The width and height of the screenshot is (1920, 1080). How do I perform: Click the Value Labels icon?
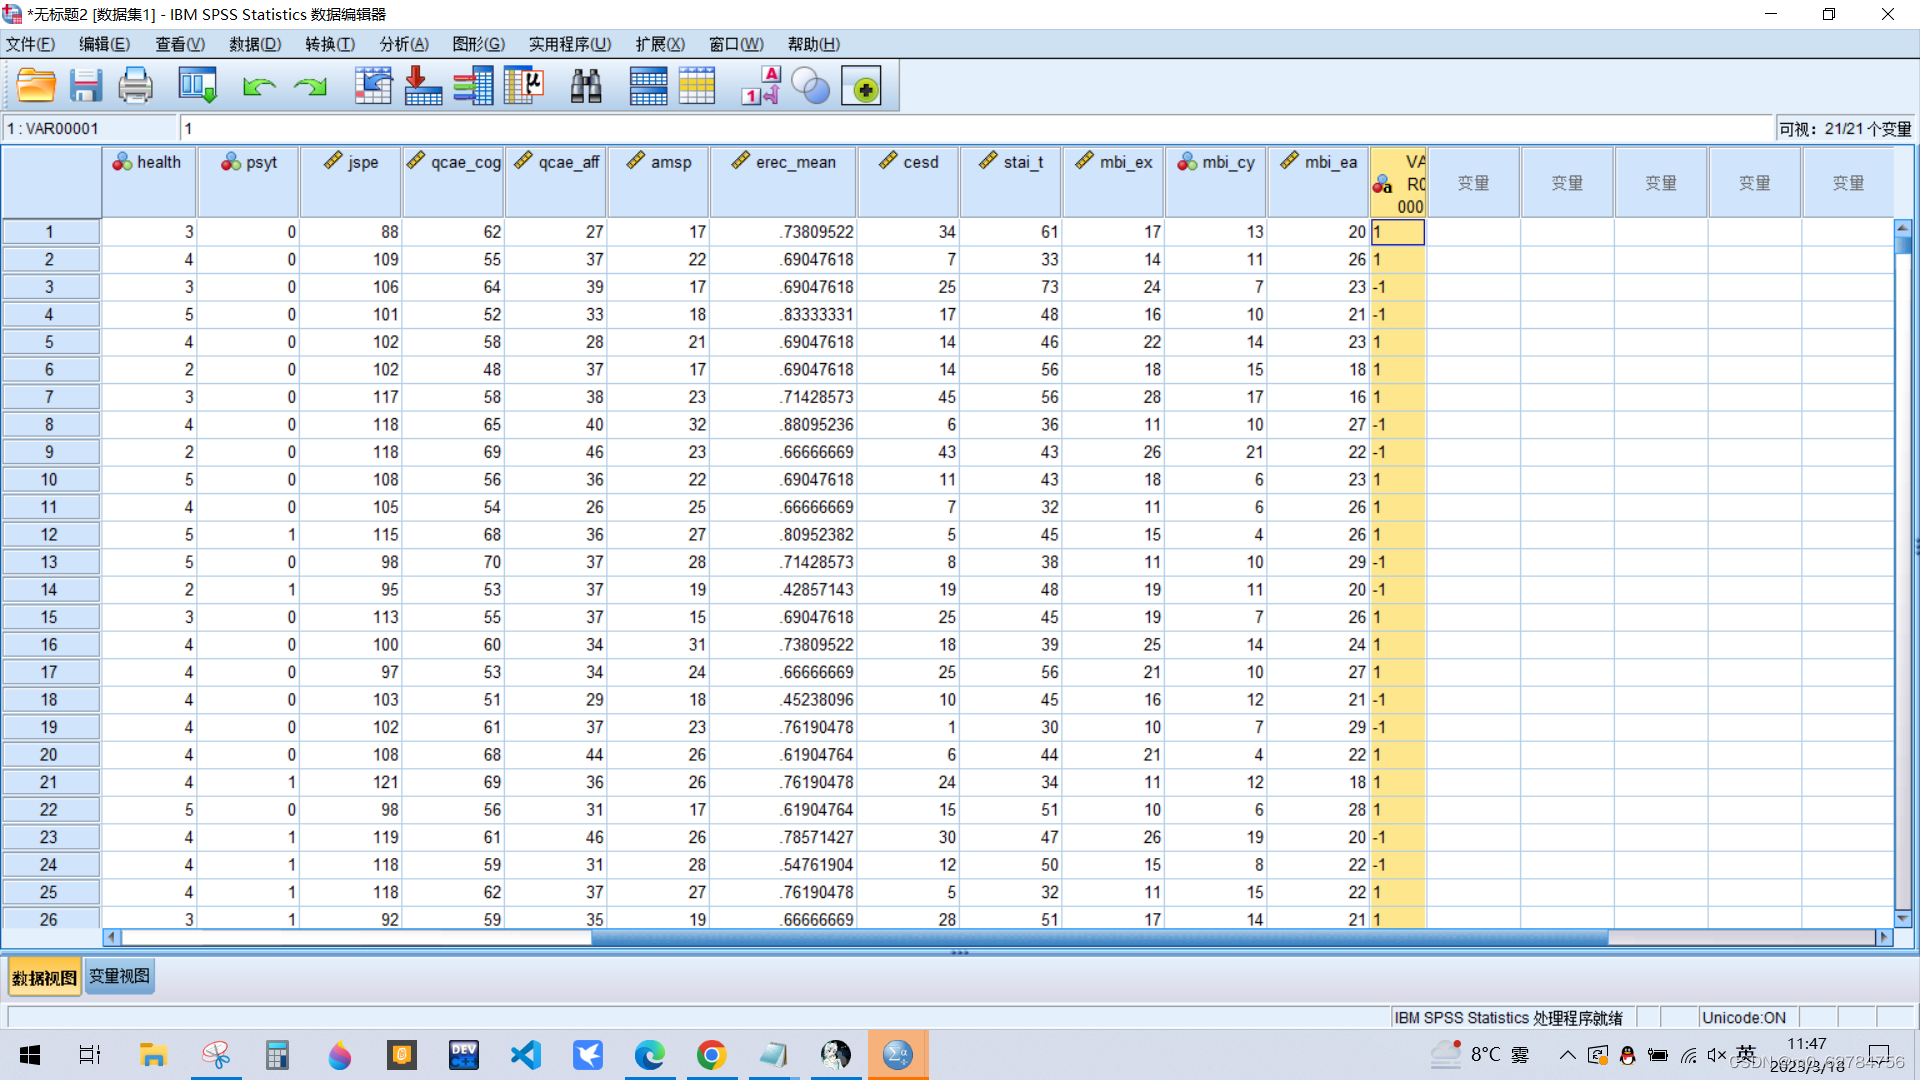[760, 86]
